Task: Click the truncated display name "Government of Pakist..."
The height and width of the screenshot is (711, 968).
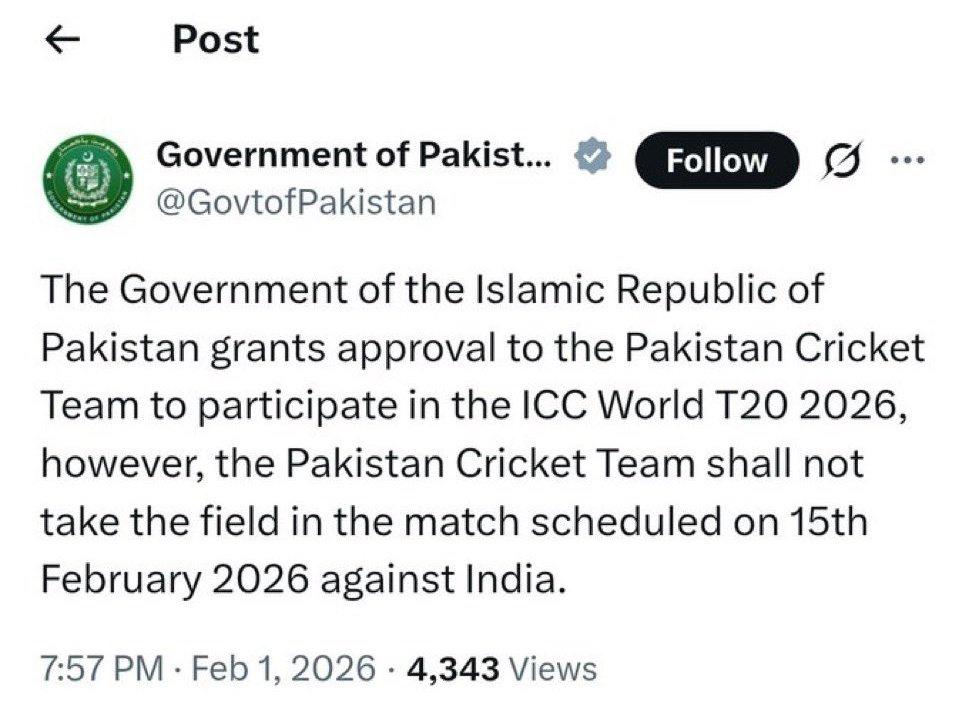Action: [x=354, y=155]
